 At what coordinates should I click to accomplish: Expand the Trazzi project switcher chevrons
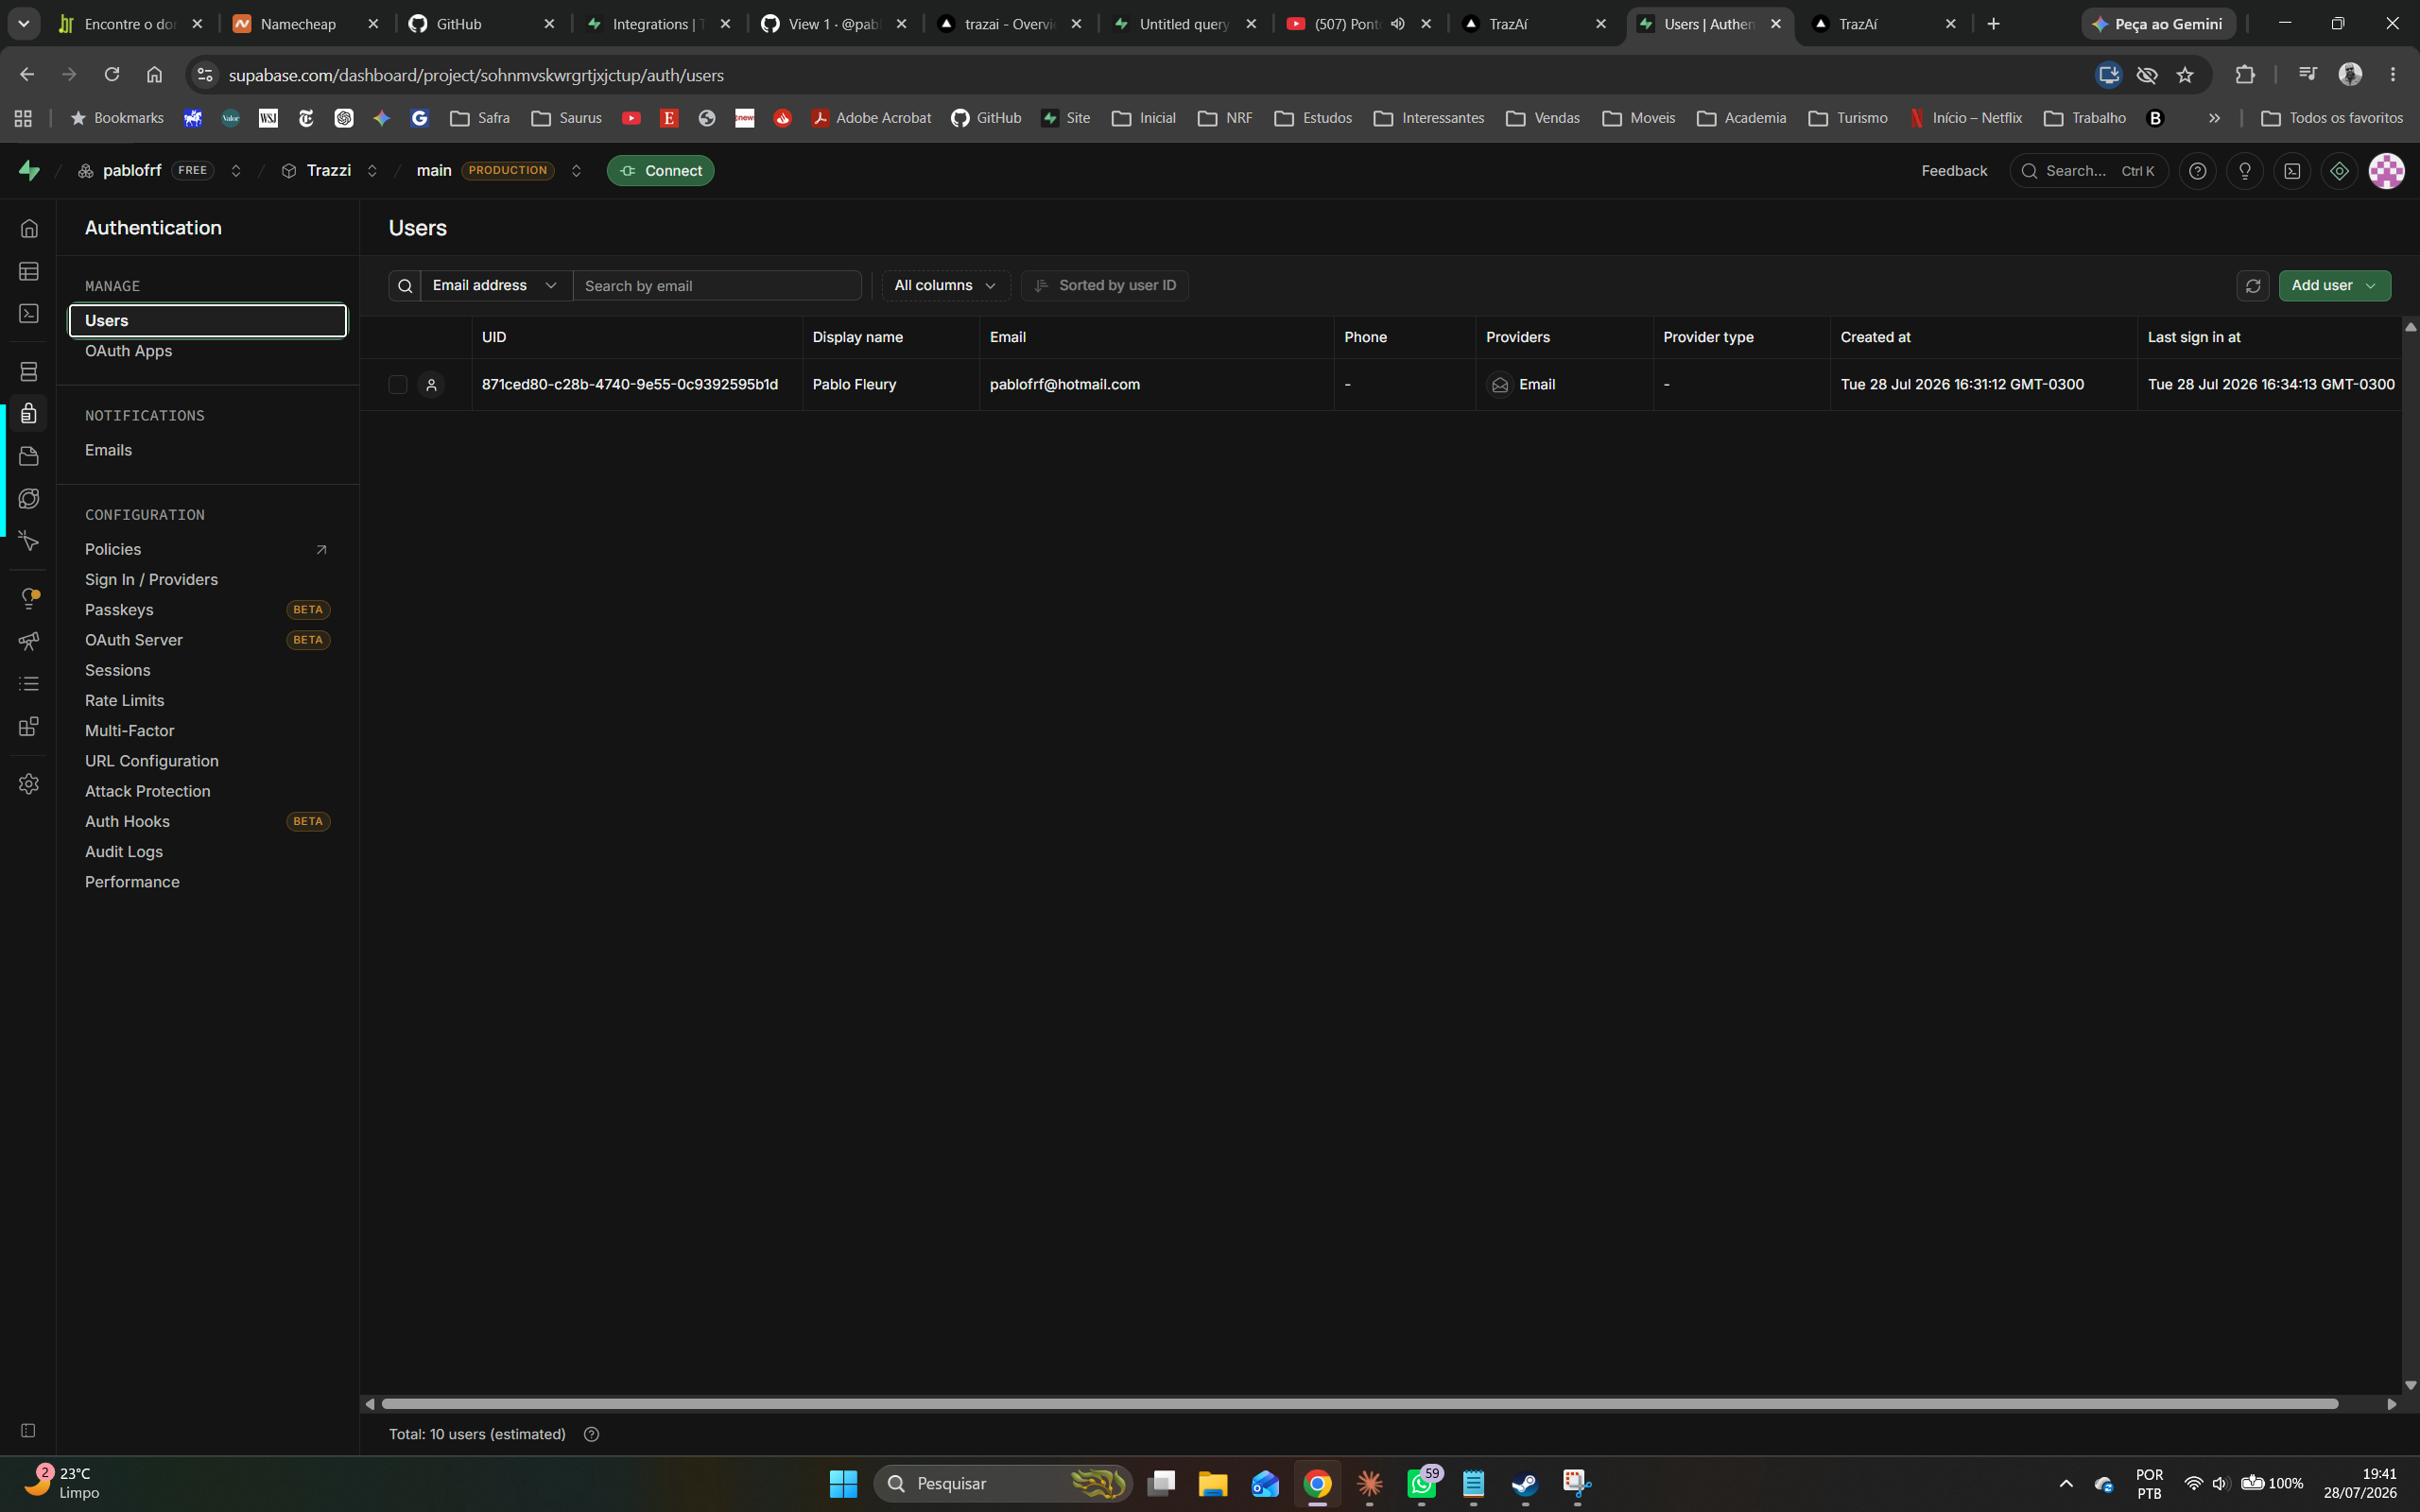372,171
